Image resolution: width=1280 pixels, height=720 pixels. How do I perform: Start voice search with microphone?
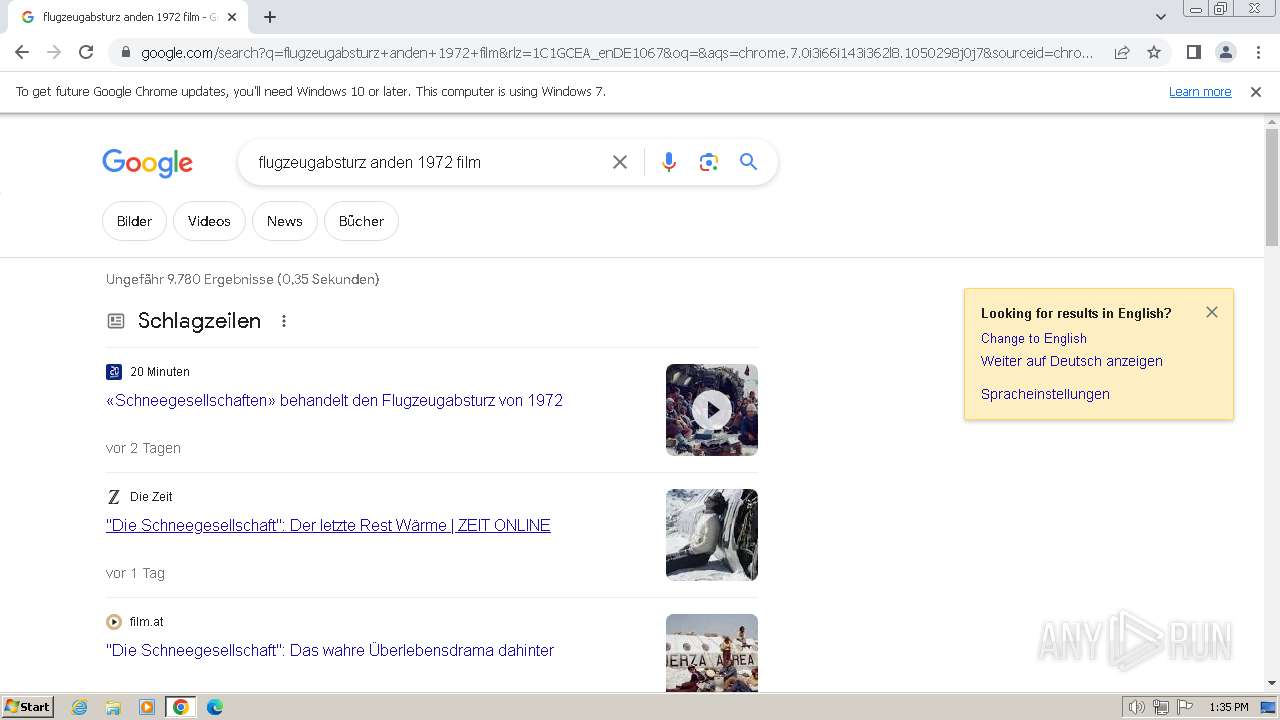(669, 162)
